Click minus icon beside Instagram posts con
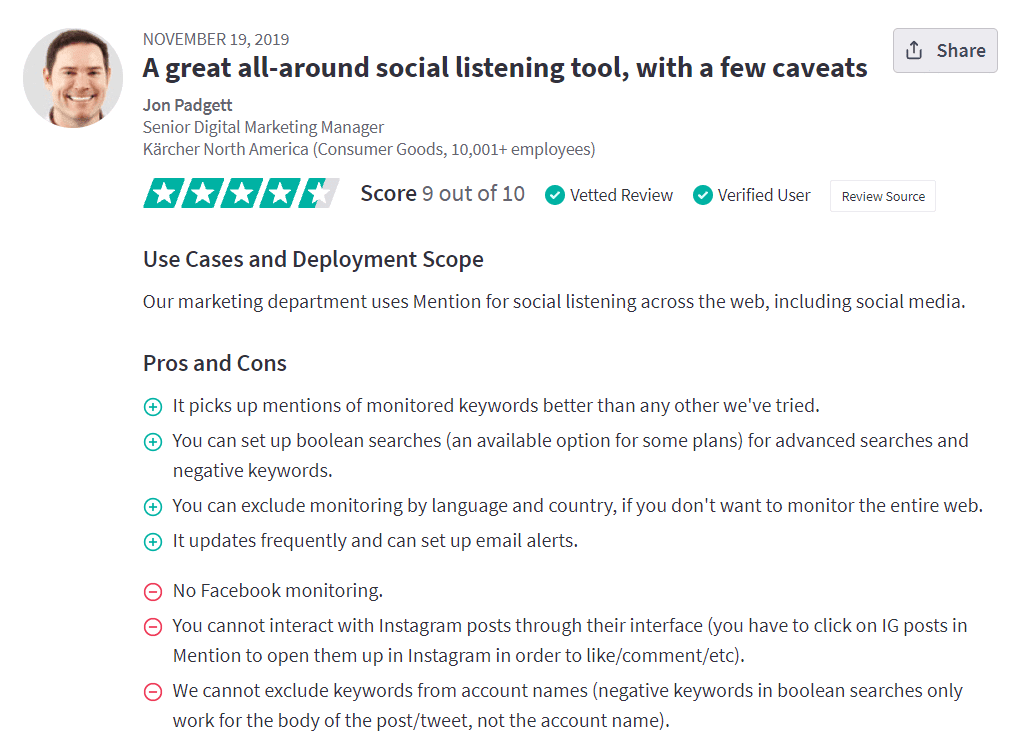This screenshot has height=741, width=1026. (152, 627)
